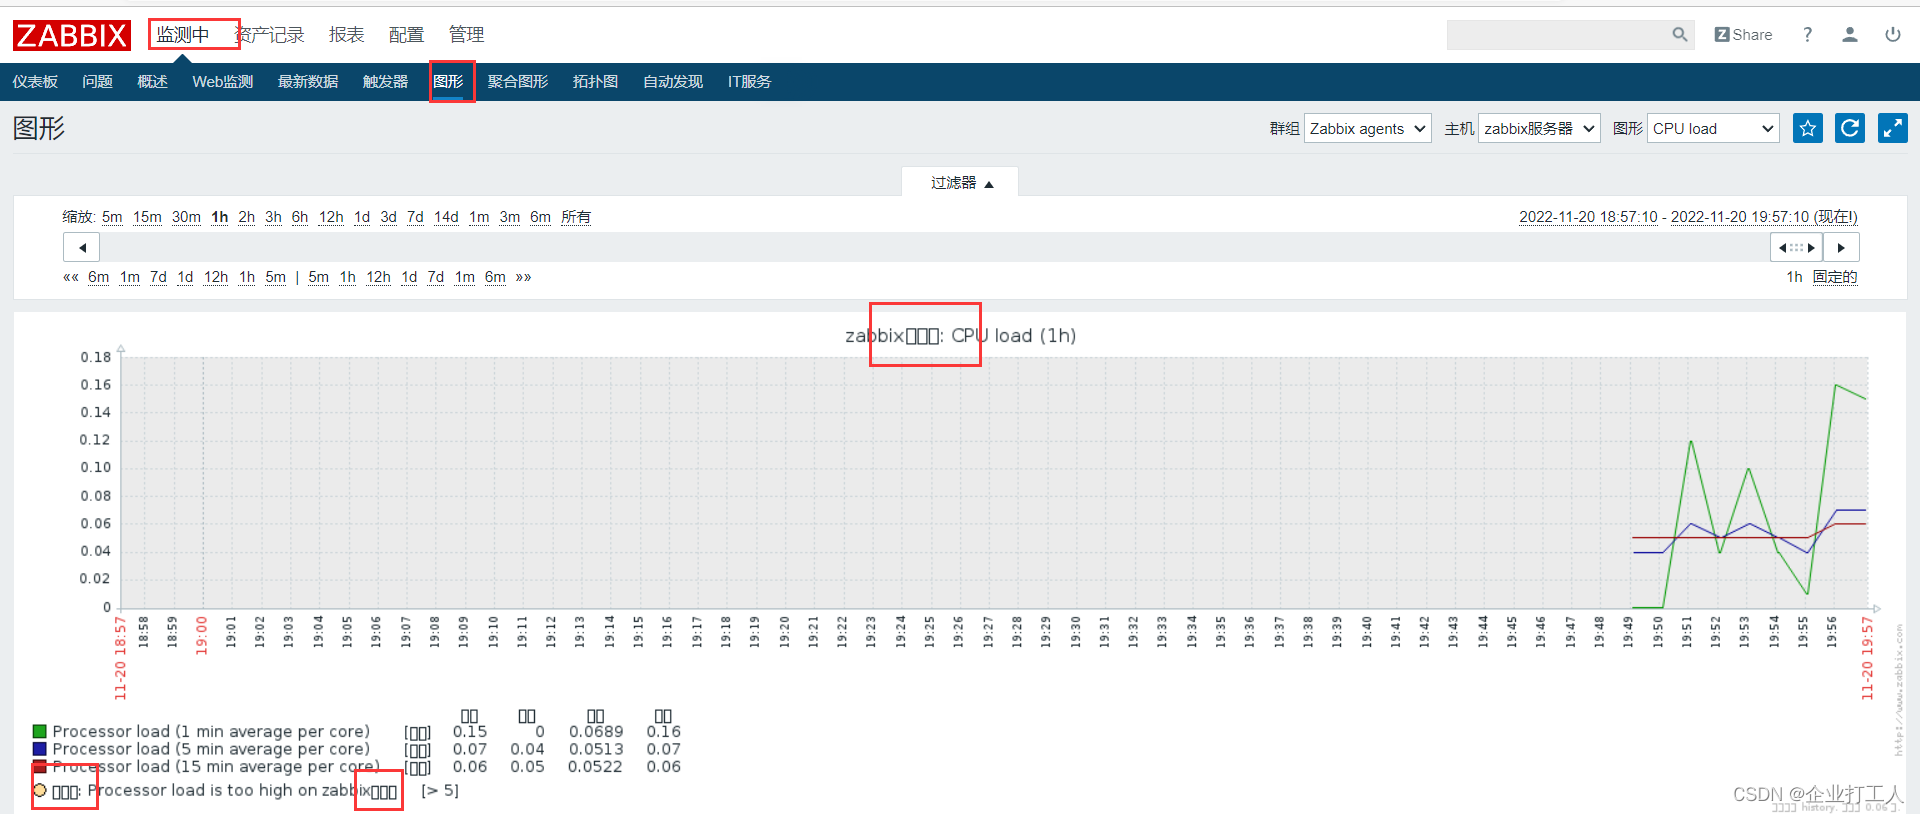Open the 图形 CPU load dropdown
The height and width of the screenshot is (814, 1920).
pyautogui.click(x=1713, y=128)
